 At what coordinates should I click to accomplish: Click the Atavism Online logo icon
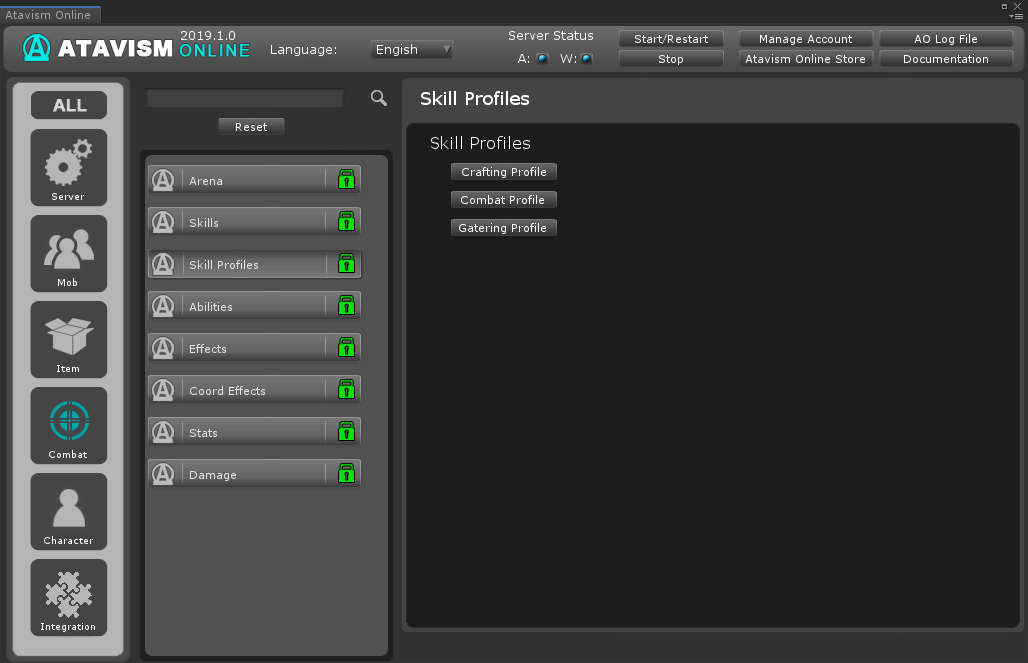click(x=37, y=48)
